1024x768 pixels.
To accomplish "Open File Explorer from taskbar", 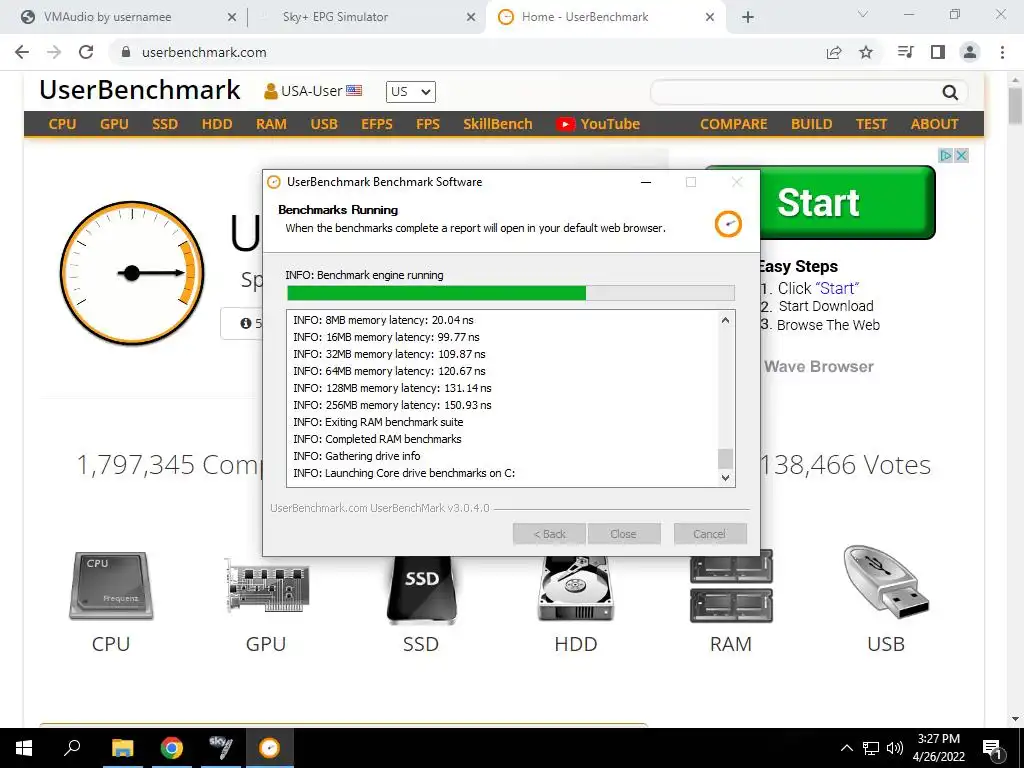I will 122,748.
